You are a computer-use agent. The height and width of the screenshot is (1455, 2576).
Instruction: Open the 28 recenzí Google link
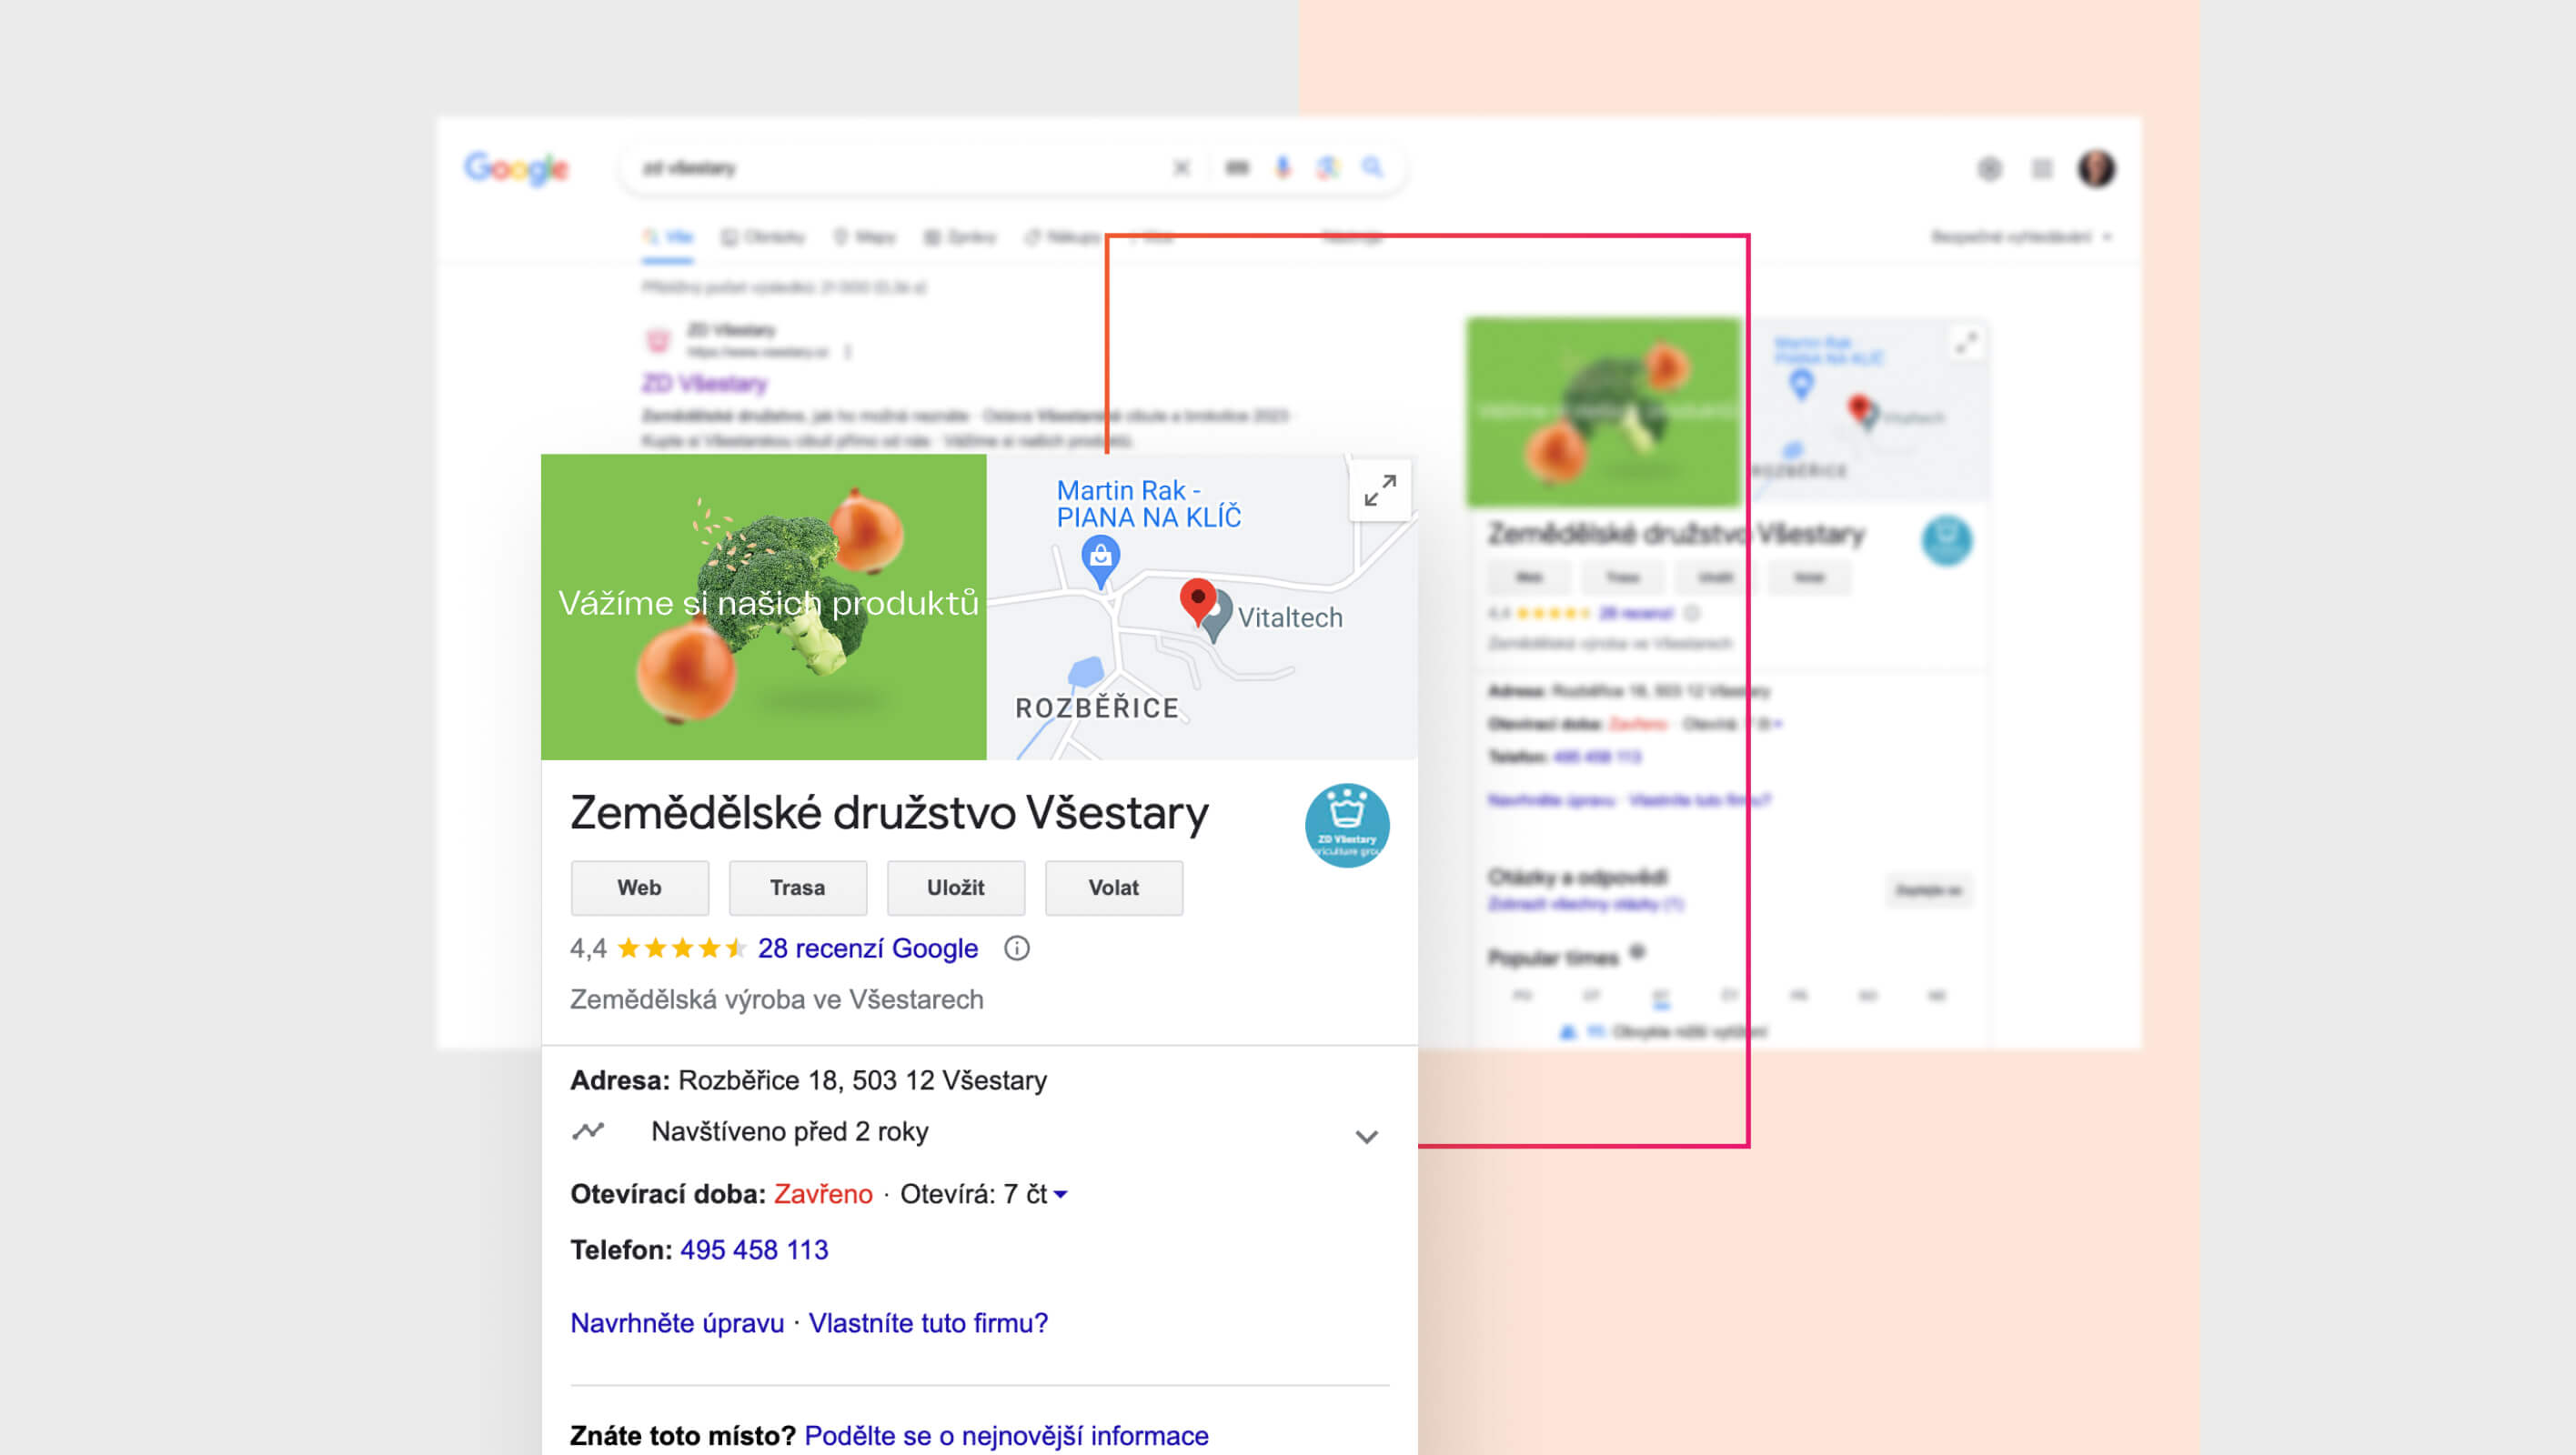pyautogui.click(x=867, y=948)
